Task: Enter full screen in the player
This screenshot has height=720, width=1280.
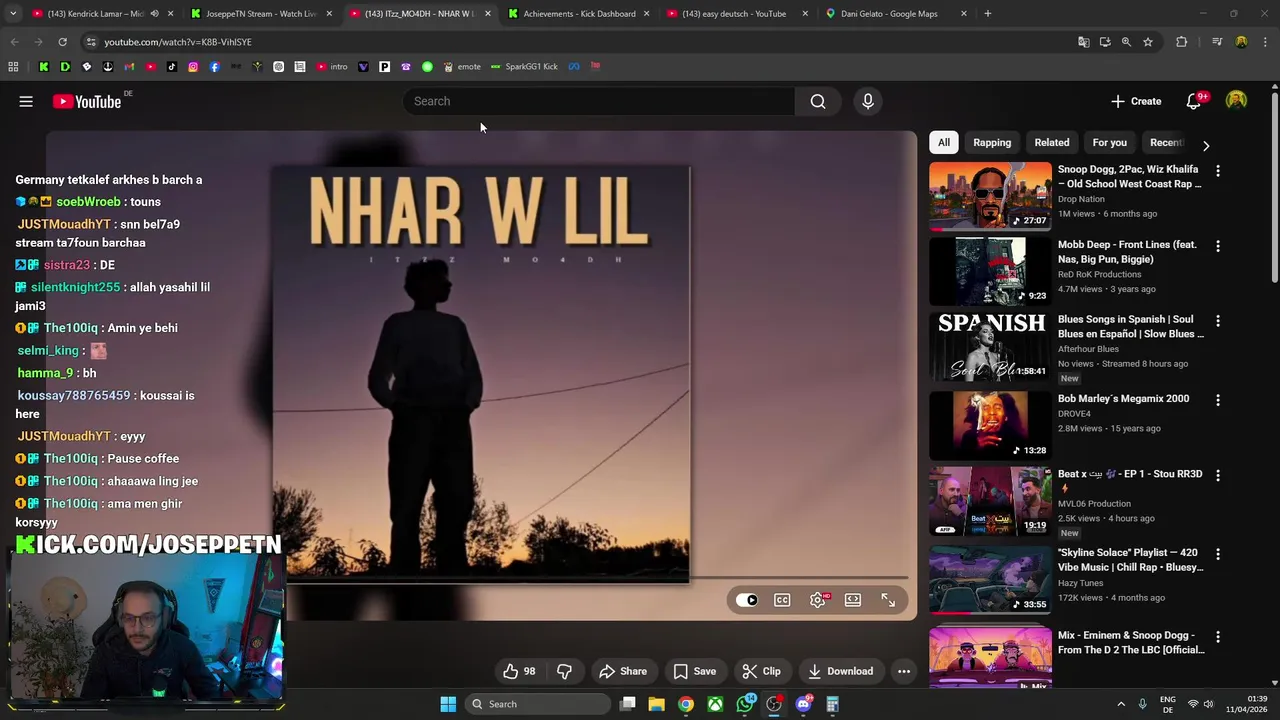Action: 888,600
